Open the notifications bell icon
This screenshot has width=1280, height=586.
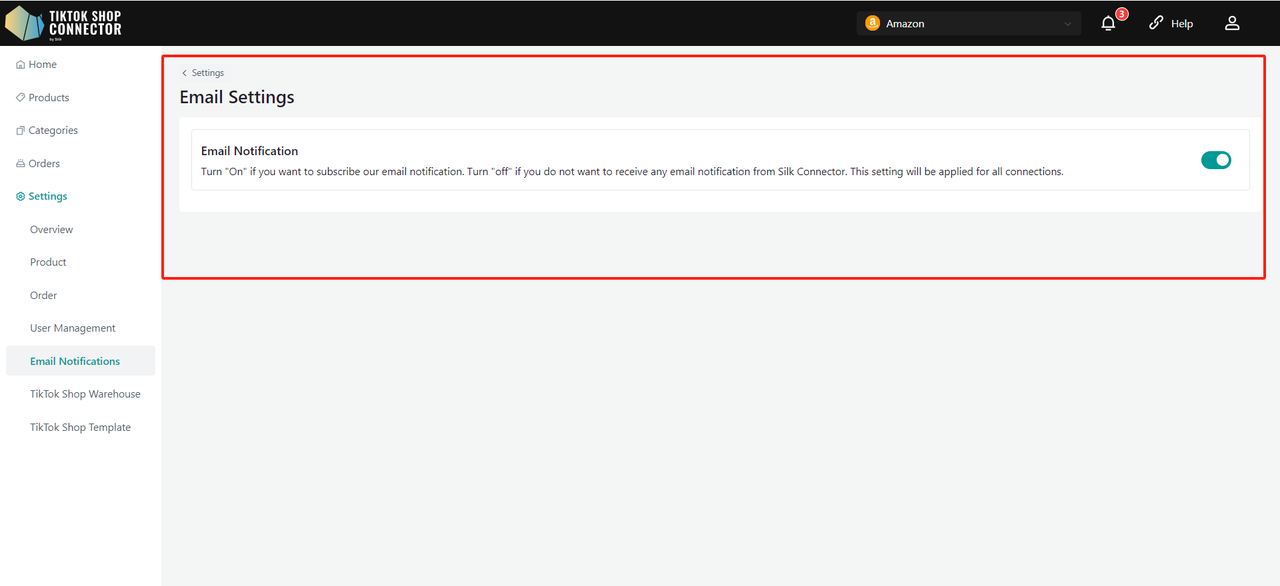(x=1108, y=23)
